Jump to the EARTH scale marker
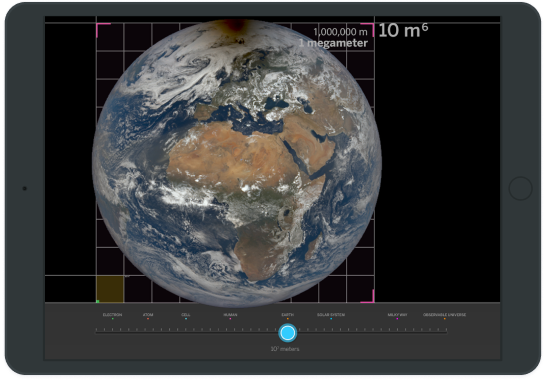The height and width of the screenshot is (381, 546). click(x=288, y=315)
